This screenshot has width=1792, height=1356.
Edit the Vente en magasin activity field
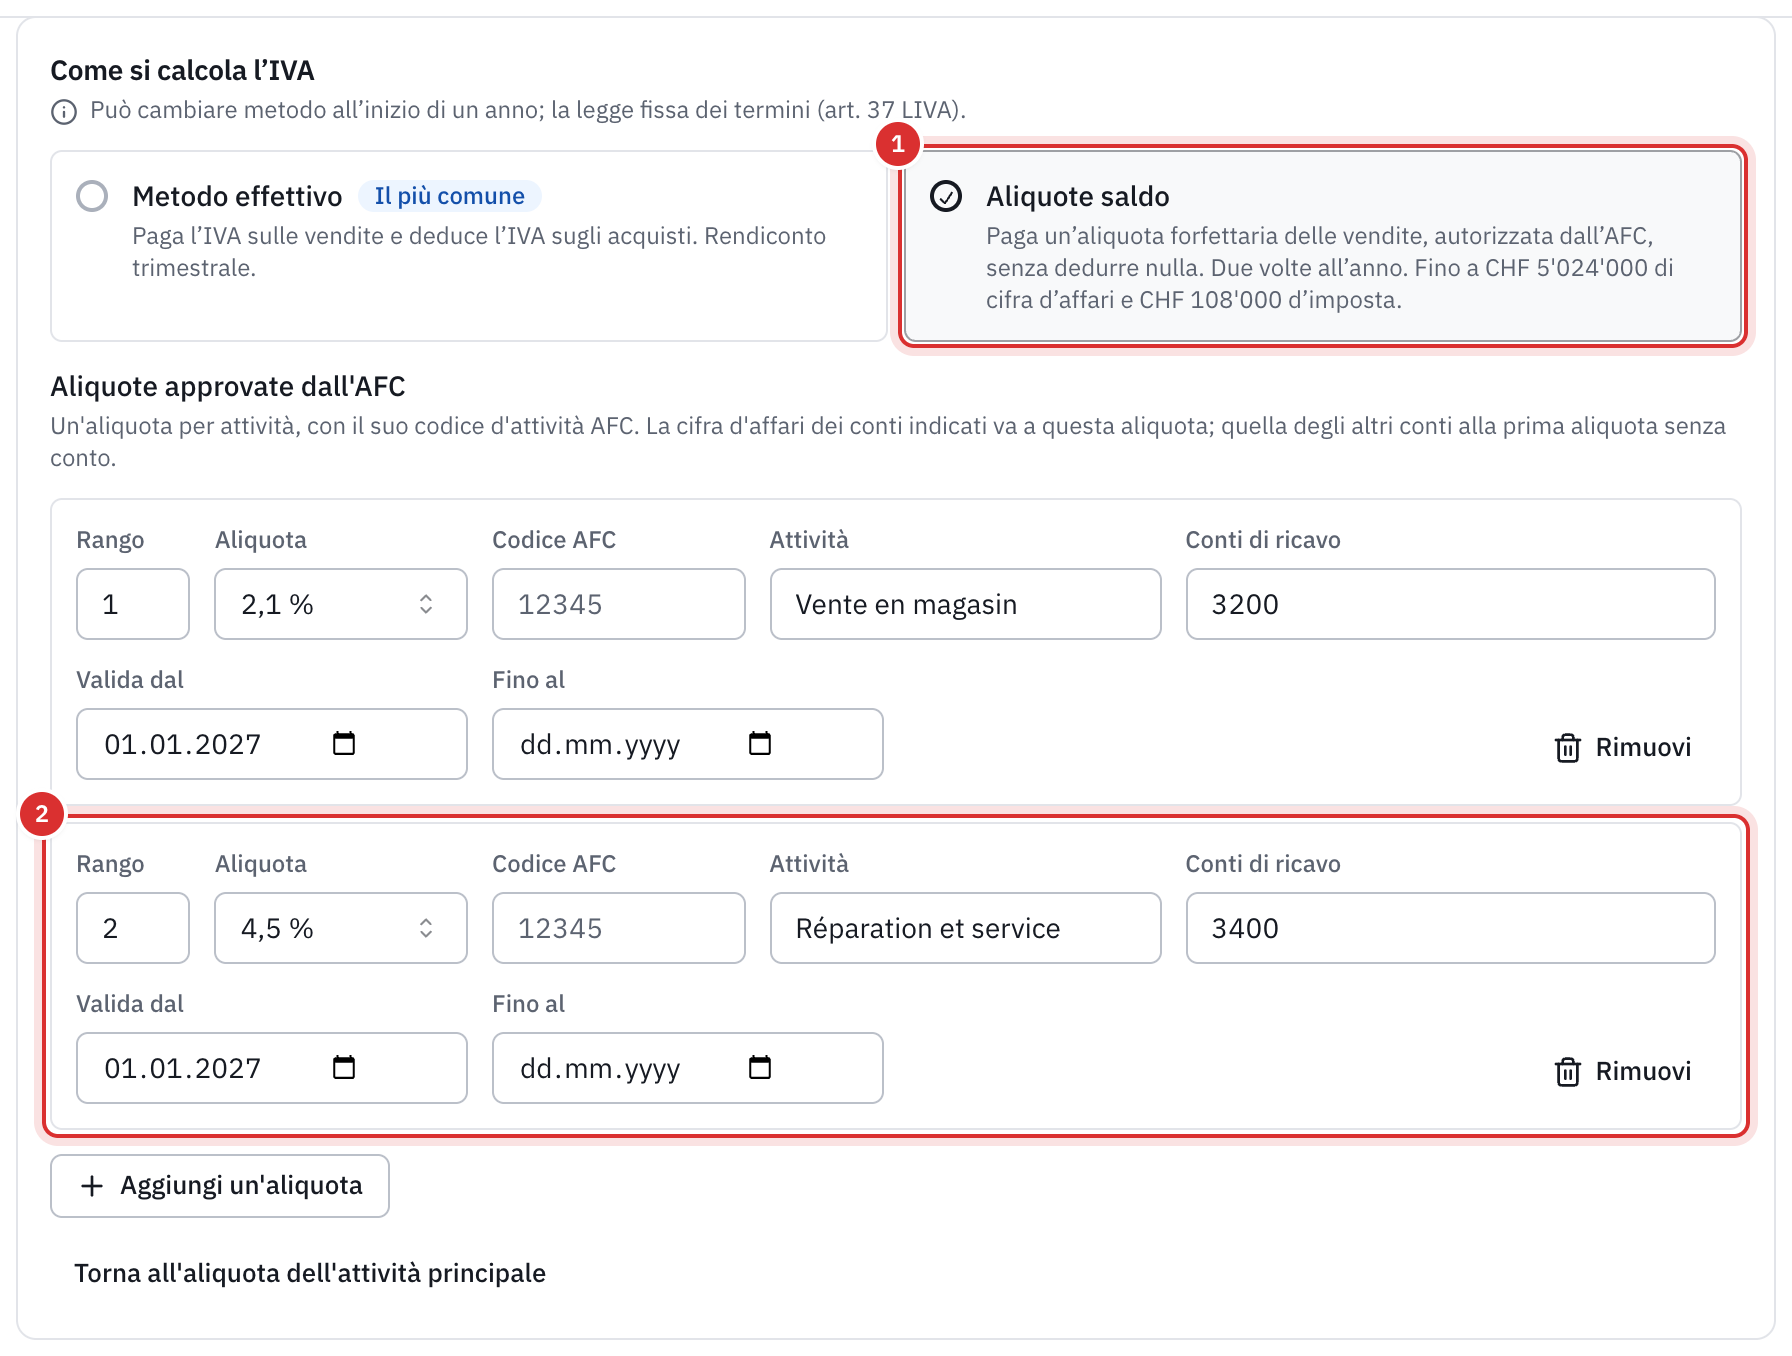click(x=965, y=604)
